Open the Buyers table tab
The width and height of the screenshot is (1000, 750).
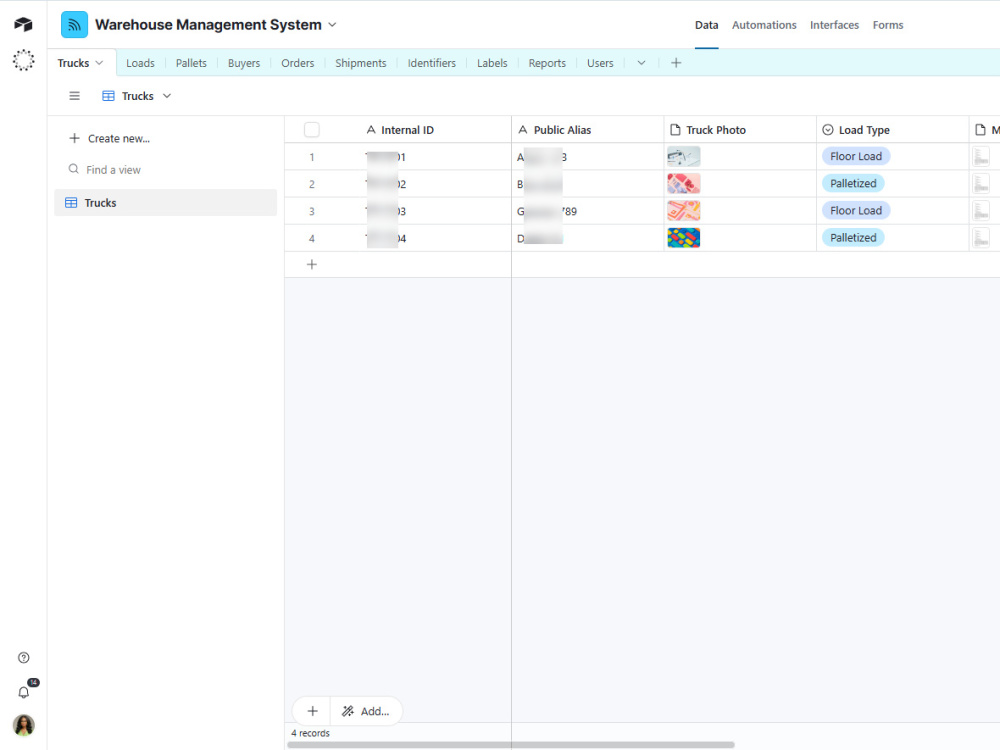click(244, 63)
